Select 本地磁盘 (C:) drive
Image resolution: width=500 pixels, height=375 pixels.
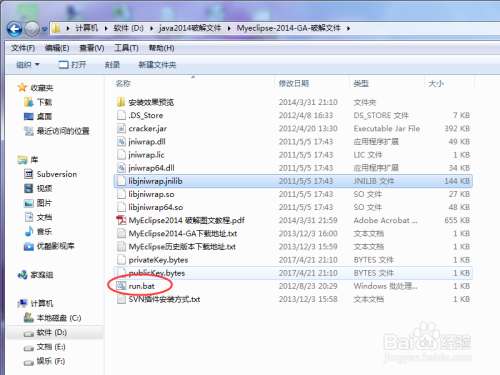53,318
